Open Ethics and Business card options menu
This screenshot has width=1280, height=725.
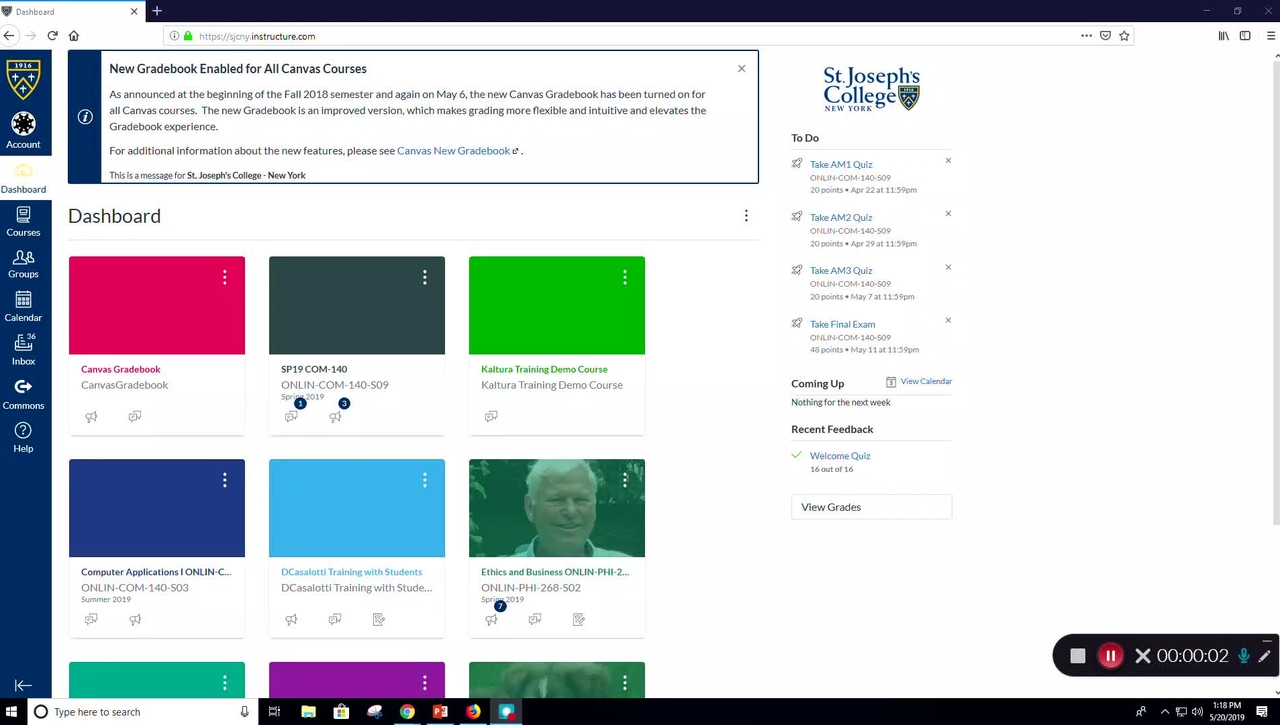click(x=625, y=480)
